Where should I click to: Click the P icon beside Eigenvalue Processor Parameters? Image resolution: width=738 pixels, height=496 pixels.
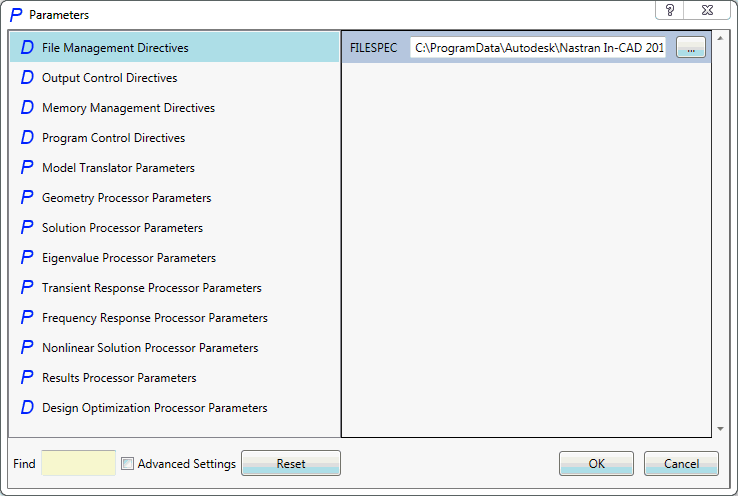27,258
